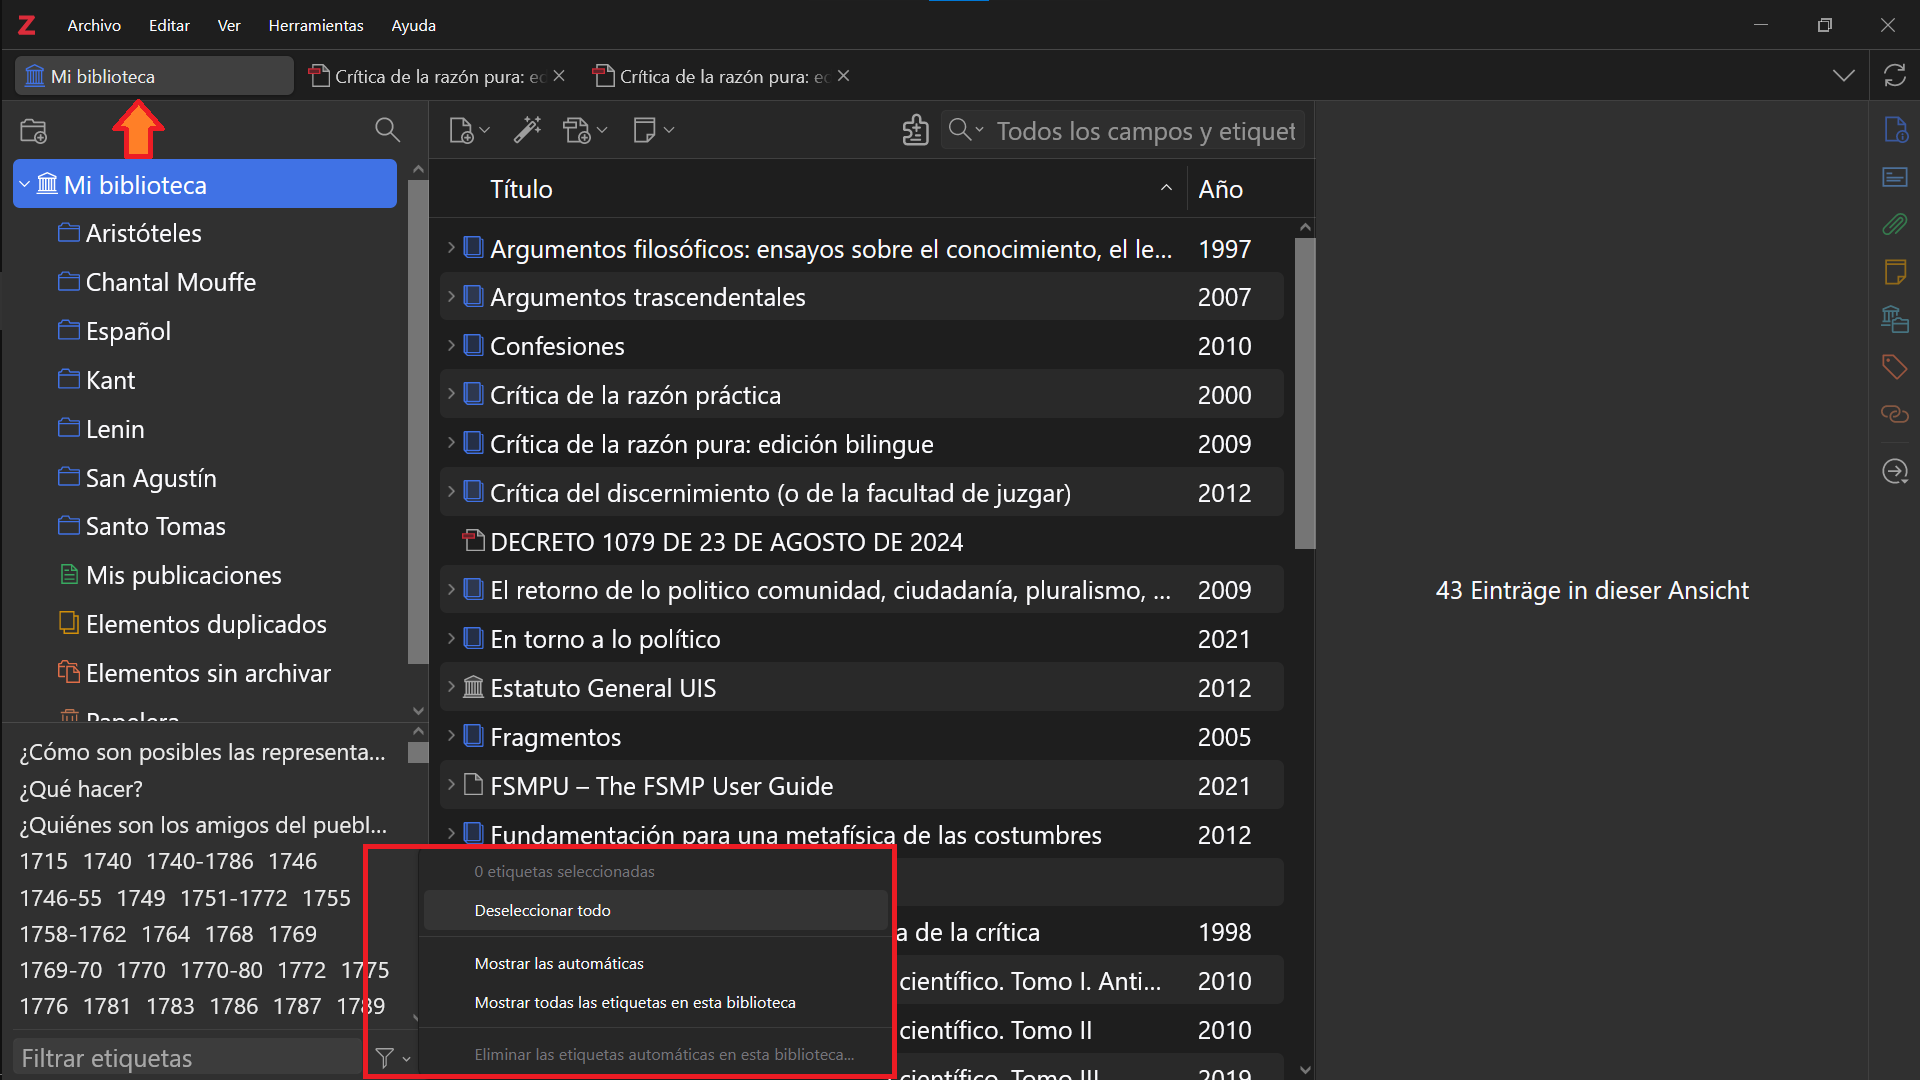Click the libraries and collections sidebar icon
This screenshot has height=1080, width=1920.
pos(1894,319)
